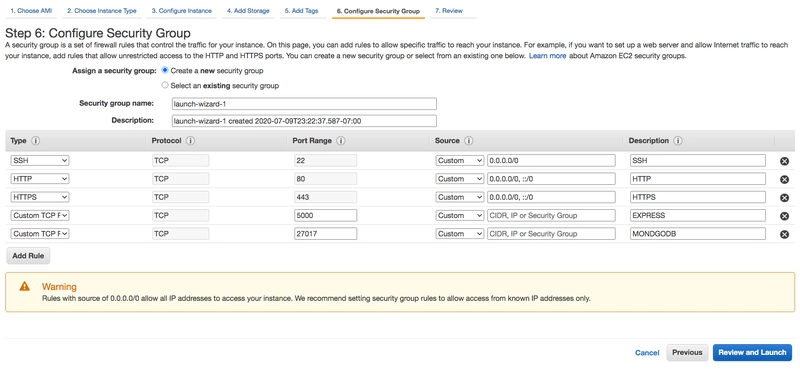Screen dimensions: 800x372
Task: Click the HTTP description field
Action: pyautogui.click(x=697, y=179)
